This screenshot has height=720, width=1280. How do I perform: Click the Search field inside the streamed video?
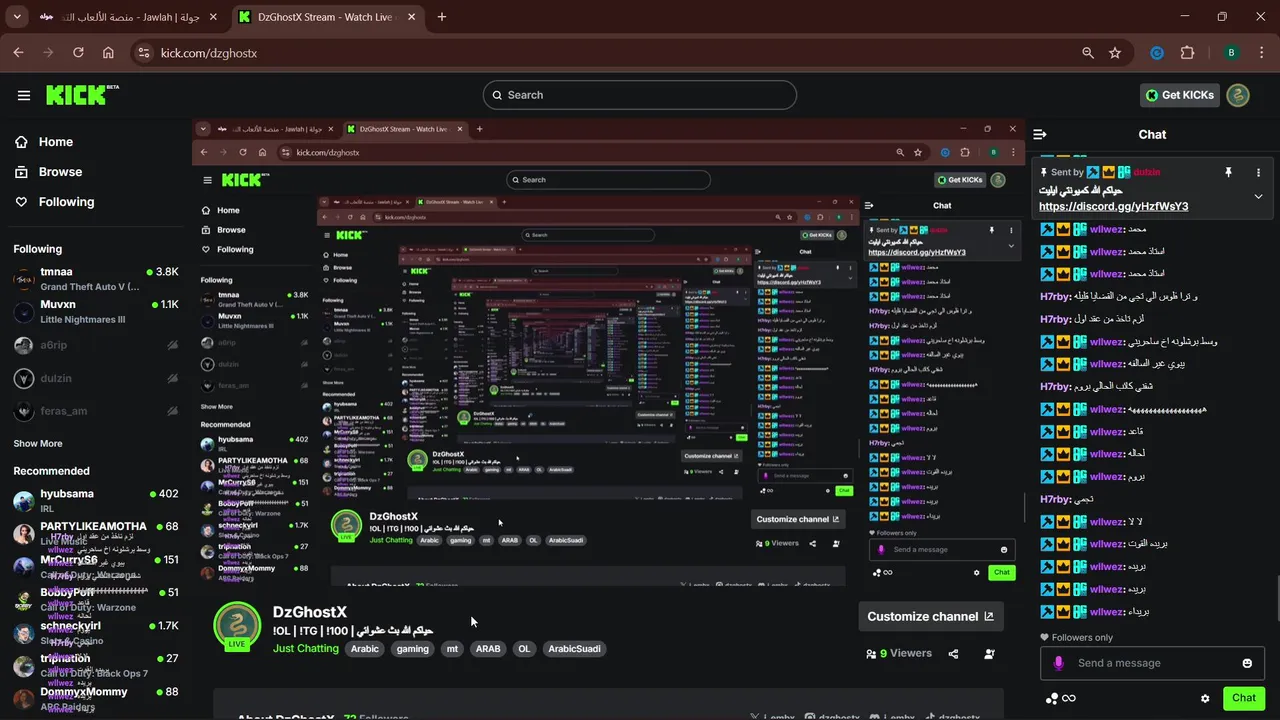(610, 179)
